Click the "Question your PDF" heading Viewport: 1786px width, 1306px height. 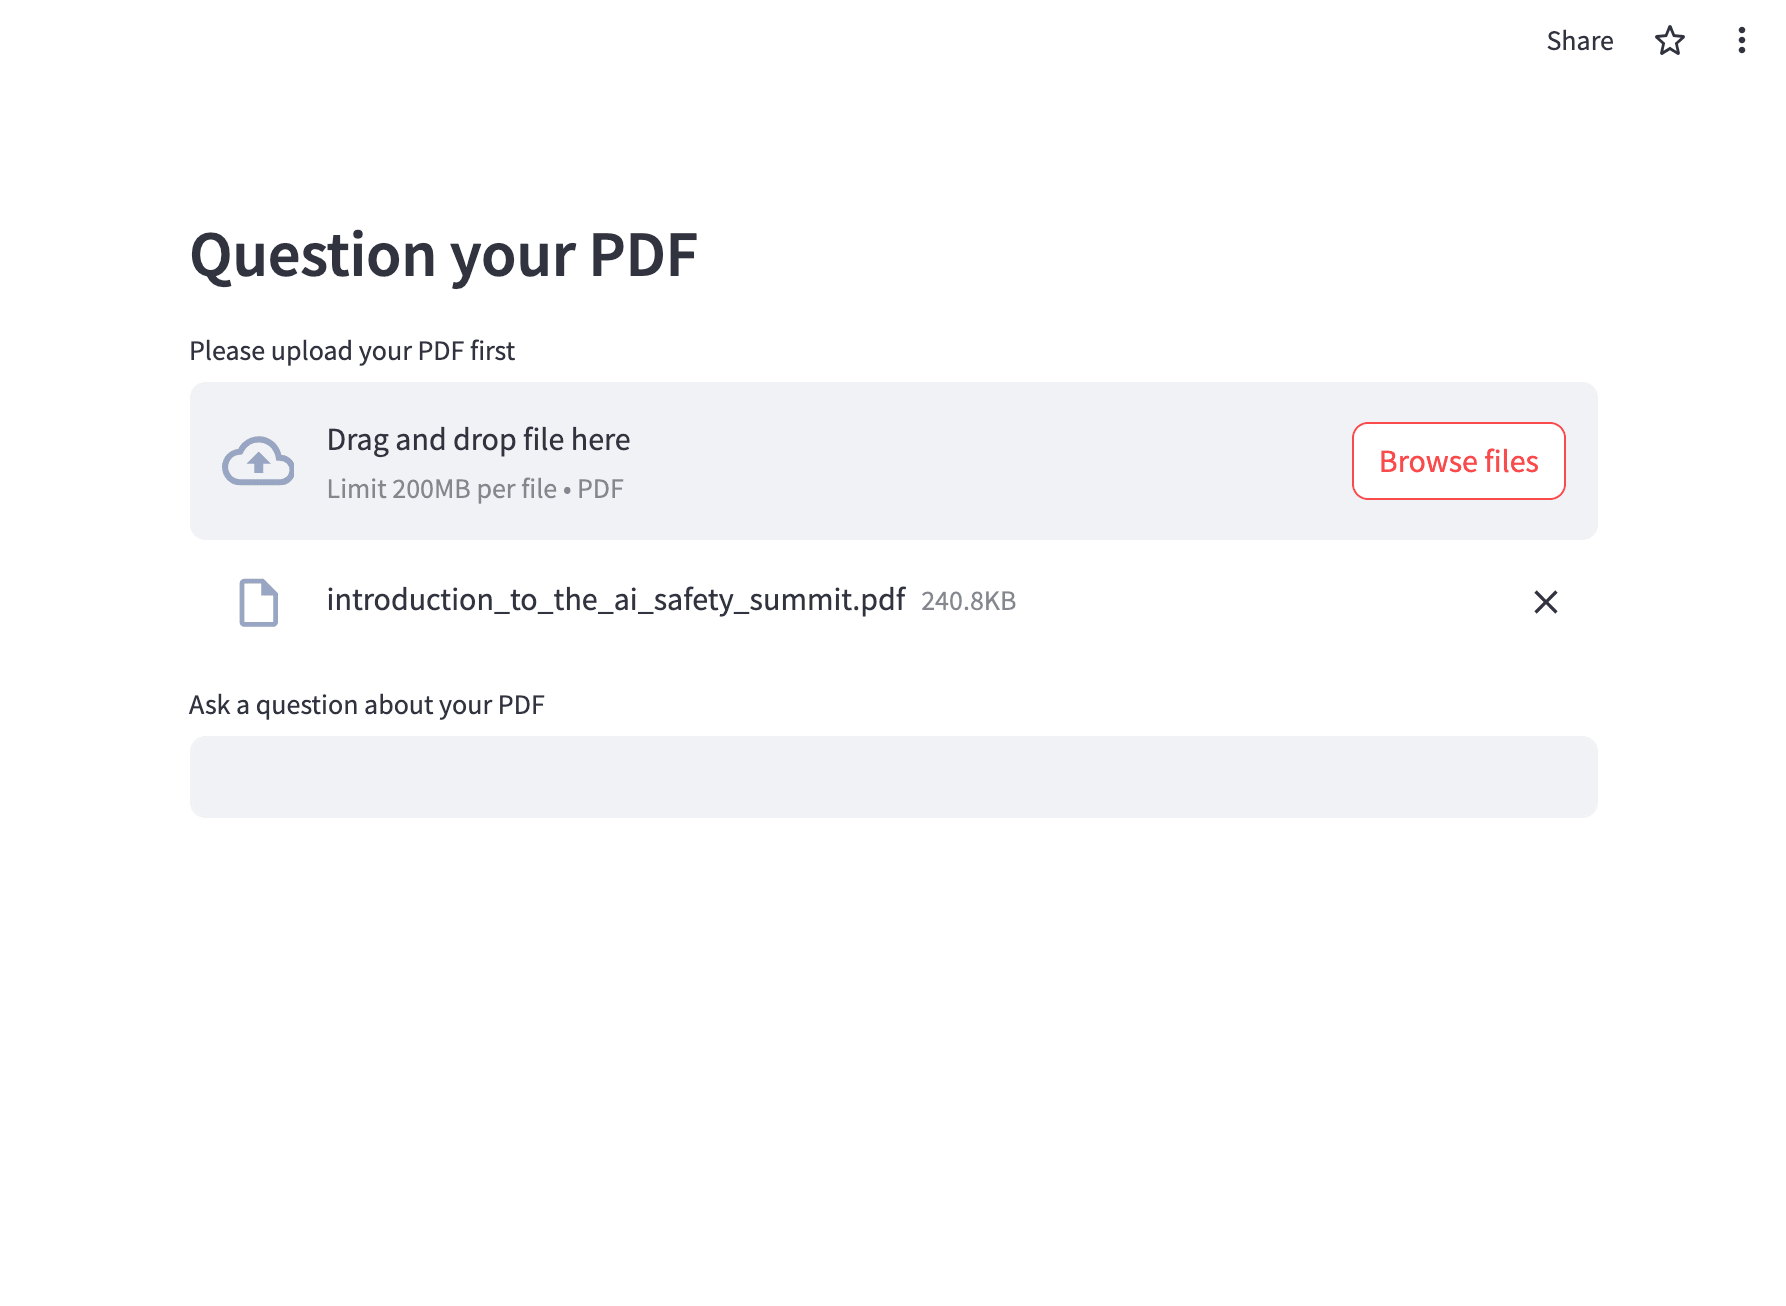(443, 255)
